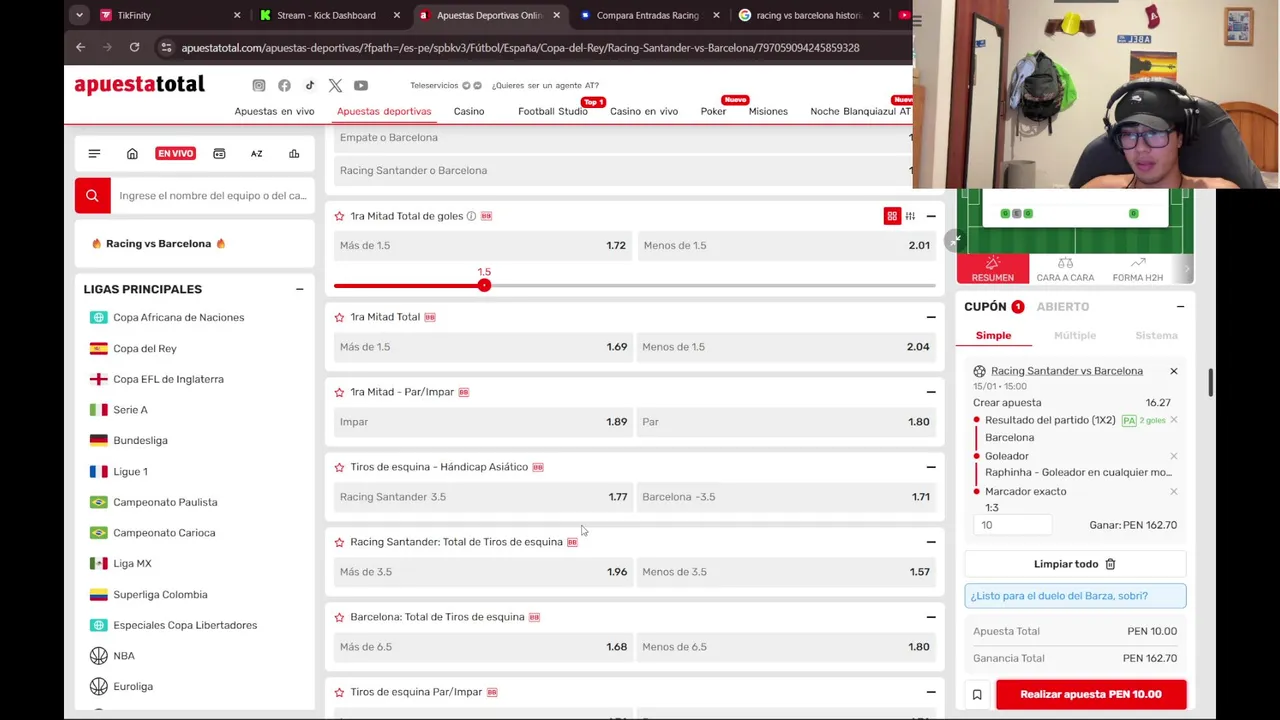Star the 1ra Mitad - Par/Impar market

pos(340,392)
